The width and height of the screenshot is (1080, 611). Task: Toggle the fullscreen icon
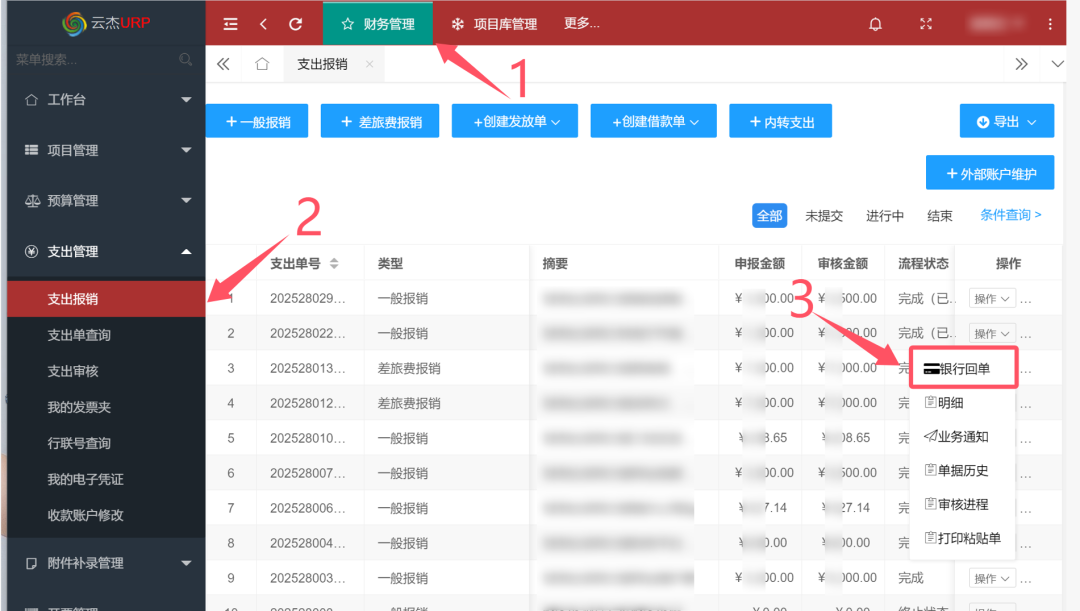pos(925,24)
